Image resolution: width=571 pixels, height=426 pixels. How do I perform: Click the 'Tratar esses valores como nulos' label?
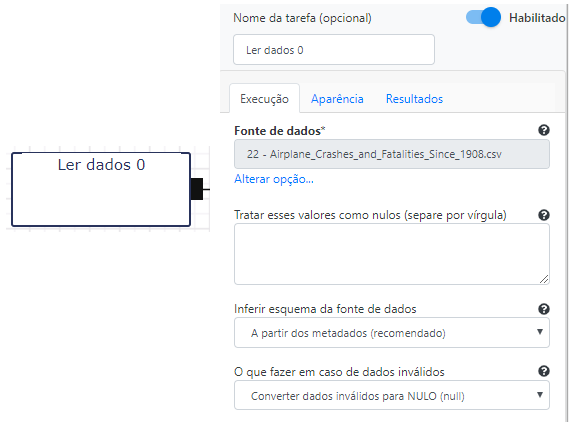(x=370, y=215)
